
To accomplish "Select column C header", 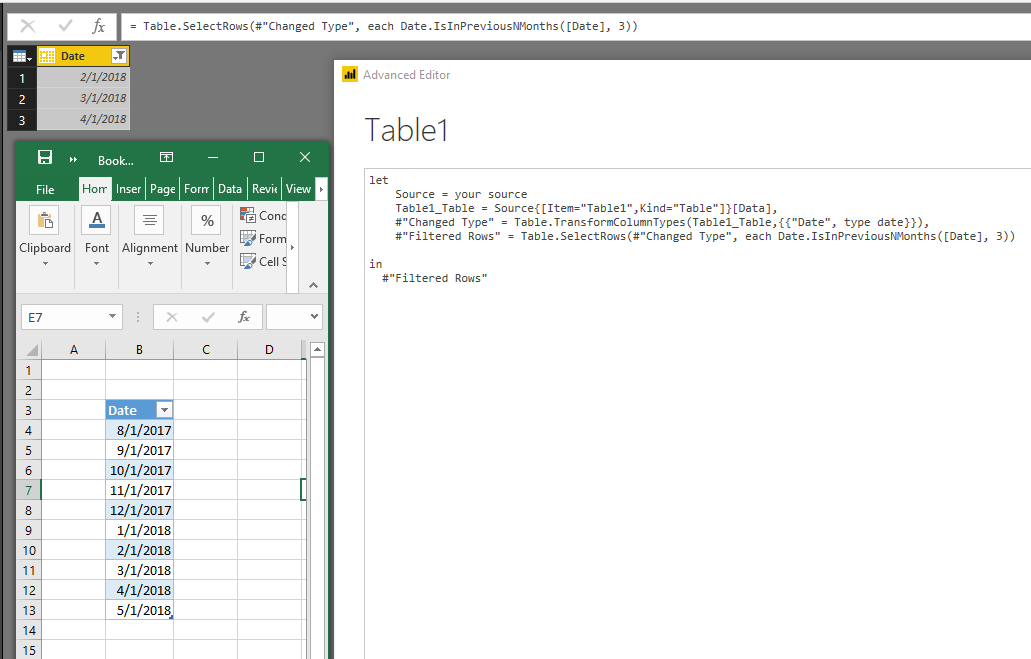I will [206, 350].
